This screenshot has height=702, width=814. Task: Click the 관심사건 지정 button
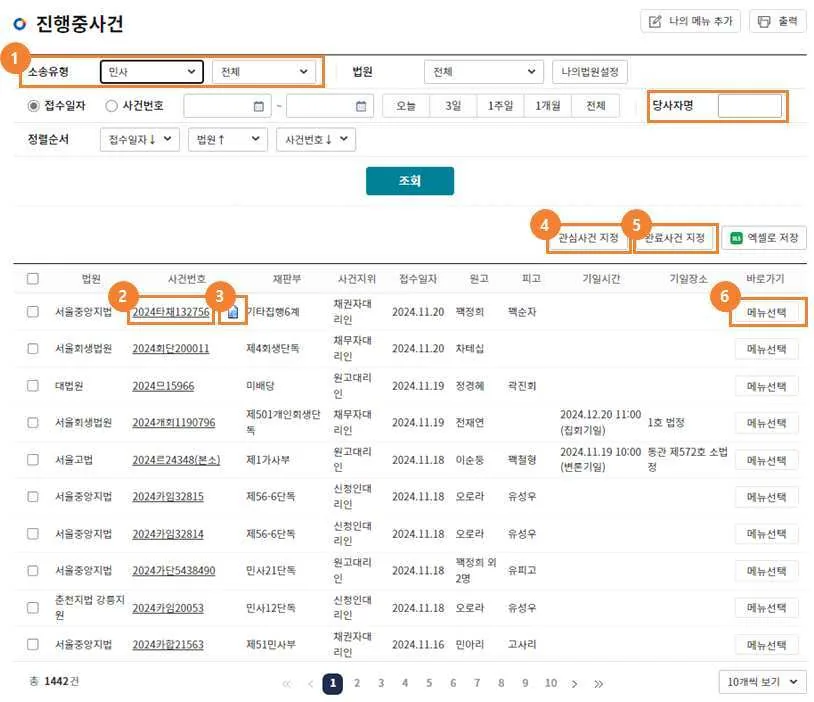pos(588,238)
